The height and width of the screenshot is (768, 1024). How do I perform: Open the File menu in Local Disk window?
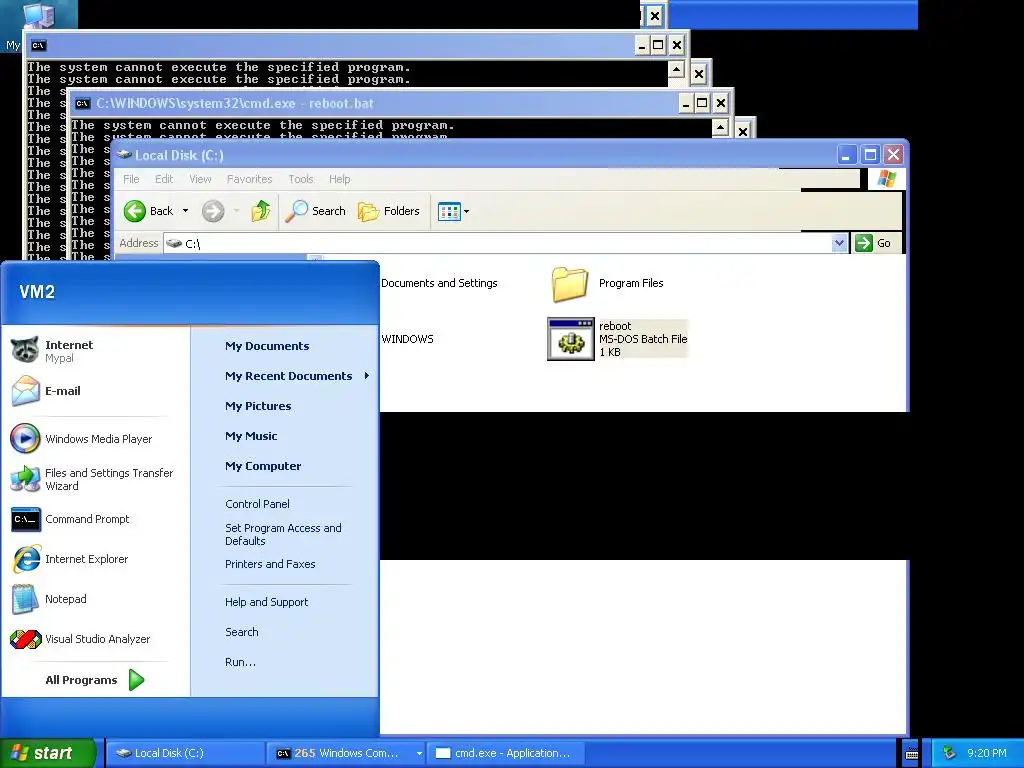tap(131, 179)
